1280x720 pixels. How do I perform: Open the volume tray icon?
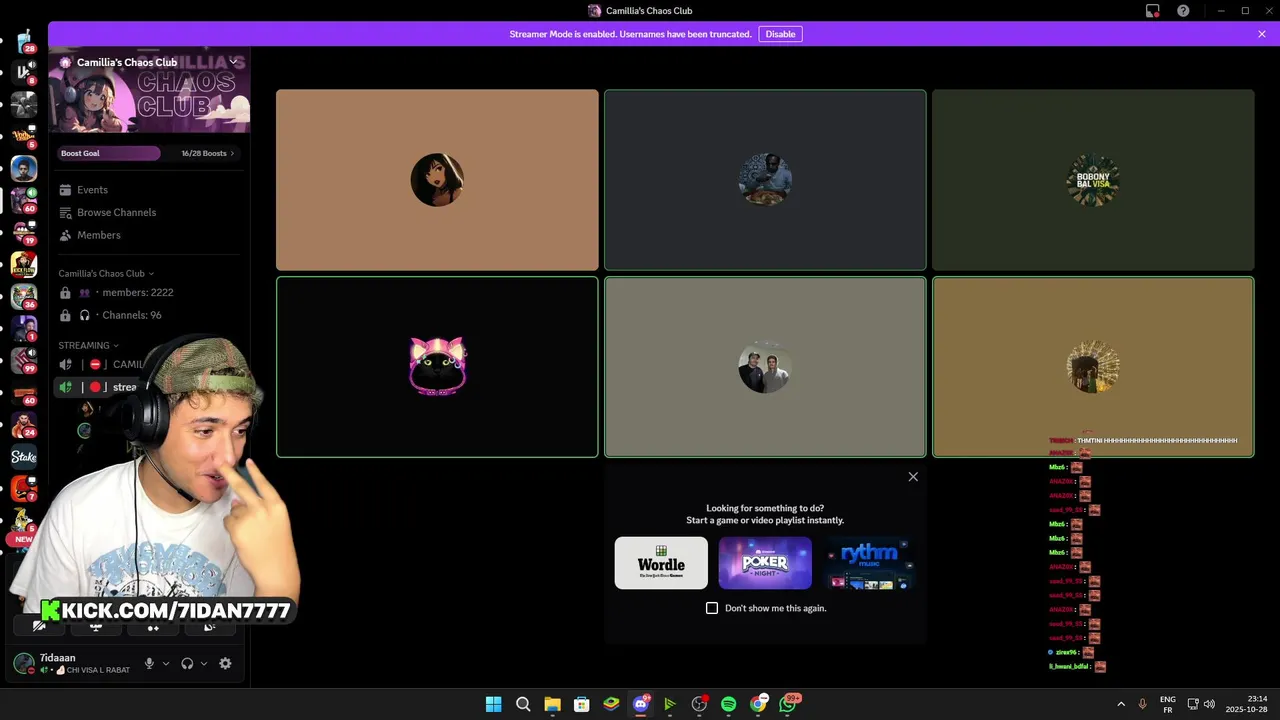(1209, 704)
